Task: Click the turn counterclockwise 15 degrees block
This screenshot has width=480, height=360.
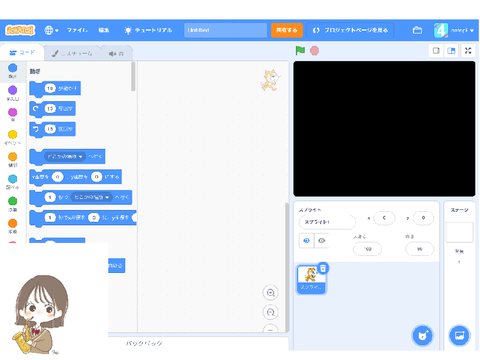Action: tap(52, 129)
